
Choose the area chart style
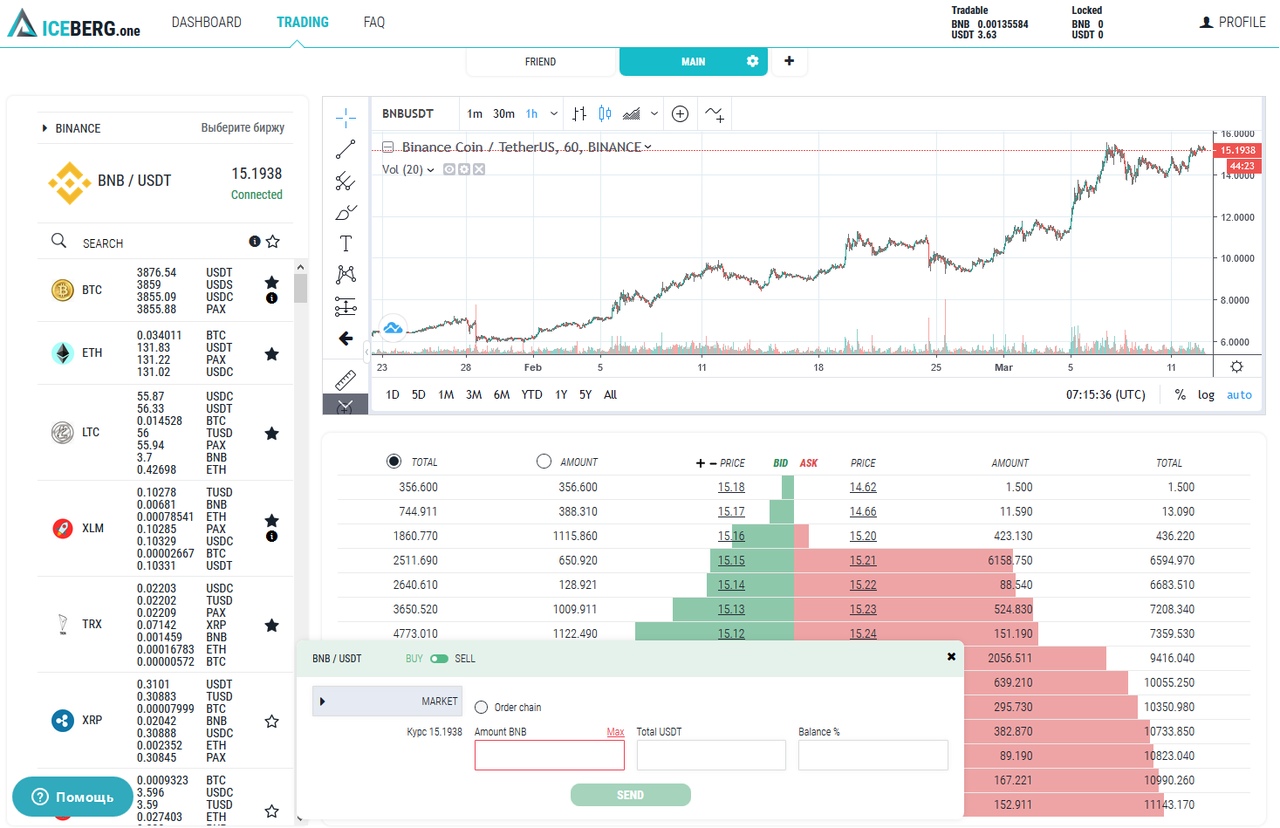(632, 114)
